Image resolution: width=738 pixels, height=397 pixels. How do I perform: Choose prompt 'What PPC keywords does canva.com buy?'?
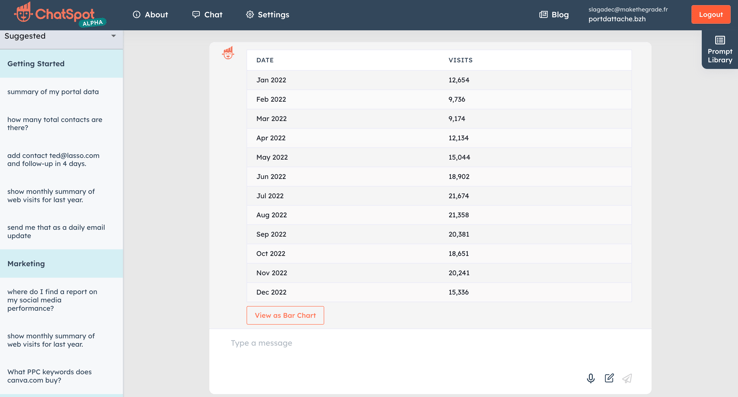(x=49, y=376)
